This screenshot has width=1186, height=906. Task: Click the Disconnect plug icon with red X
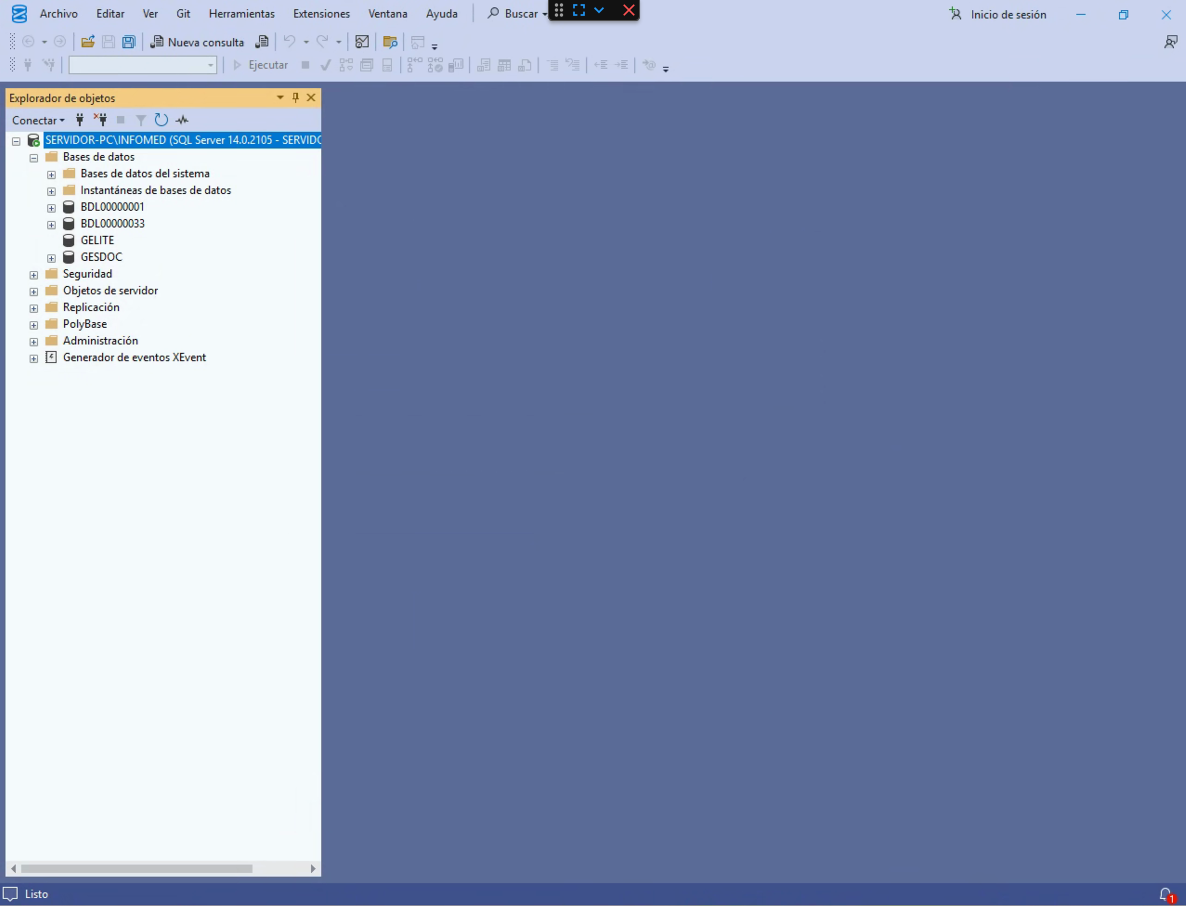[100, 119]
